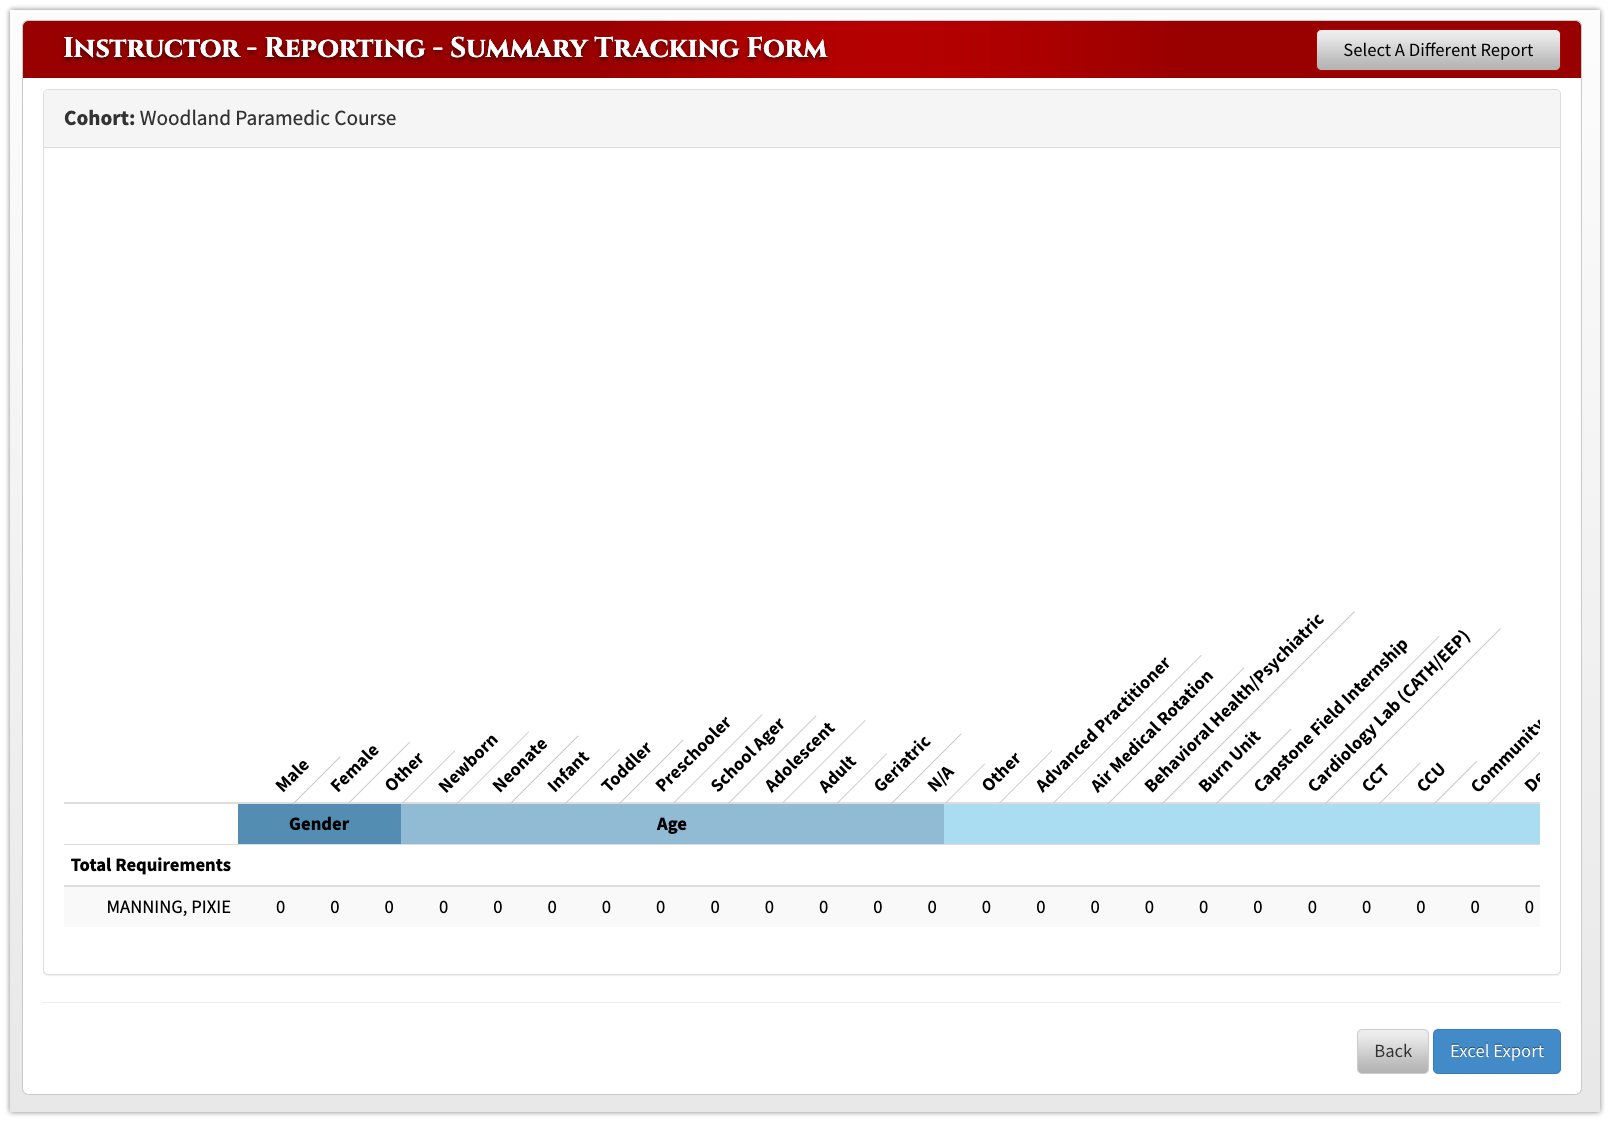
Task: Click the Toddler column header
Action: (x=625, y=766)
